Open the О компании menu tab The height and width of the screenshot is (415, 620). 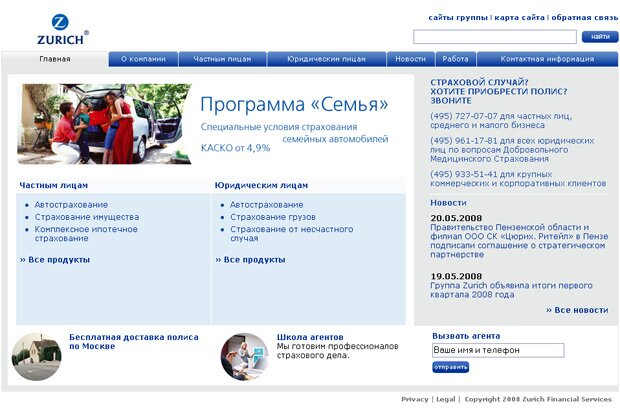click(143, 59)
